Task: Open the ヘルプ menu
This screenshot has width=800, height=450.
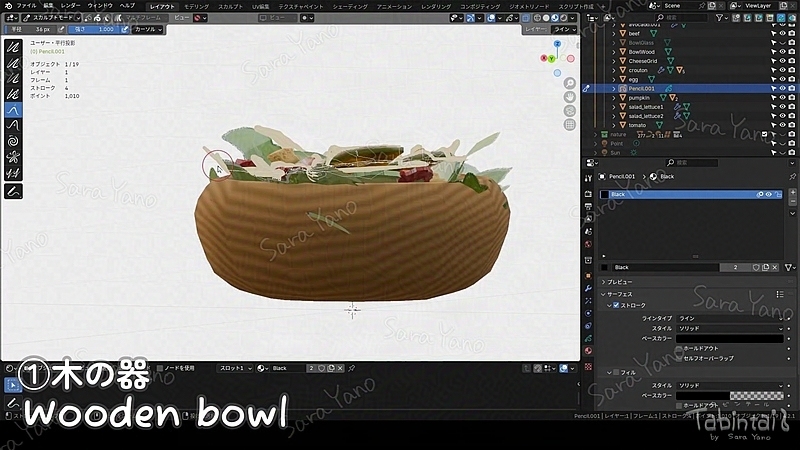Action: (127, 6)
